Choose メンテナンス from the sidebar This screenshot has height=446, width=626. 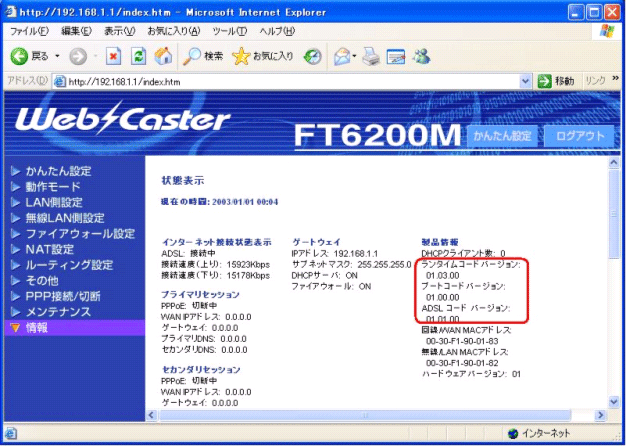tap(58, 313)
